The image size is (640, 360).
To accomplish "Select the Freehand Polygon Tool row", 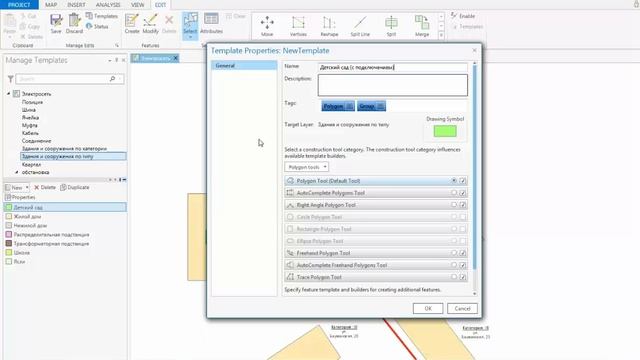I will click(x=376, y=253).
